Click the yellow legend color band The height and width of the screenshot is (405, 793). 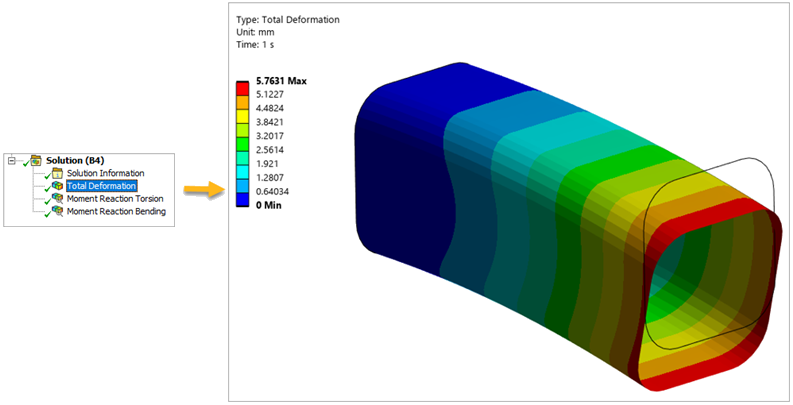click(243, 116)
